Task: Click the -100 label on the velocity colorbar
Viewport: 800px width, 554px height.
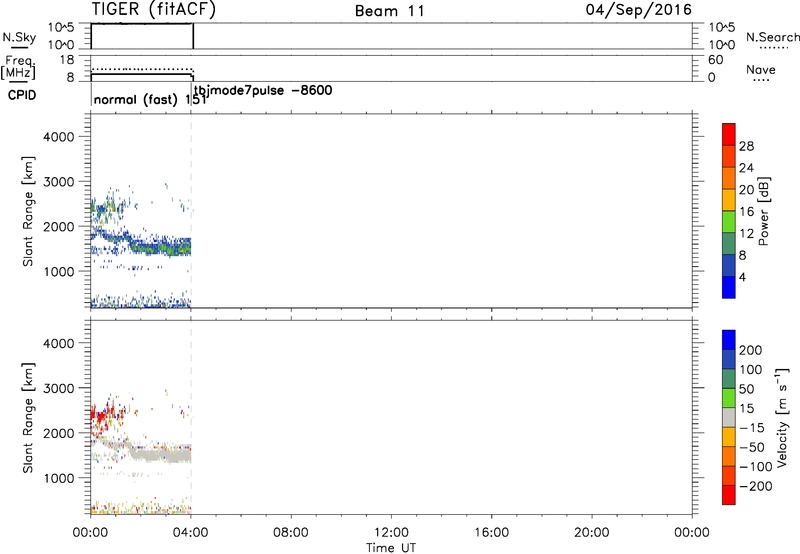Action: pyautogui.click(x=756, y=466)
